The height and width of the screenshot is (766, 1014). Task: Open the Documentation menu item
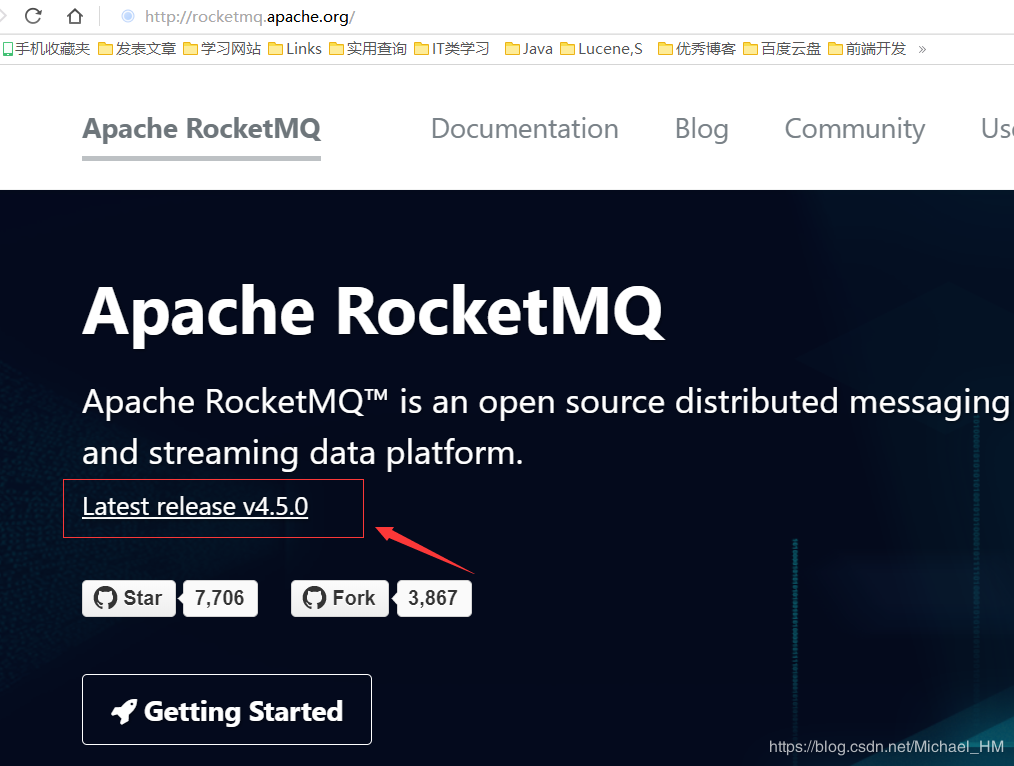(x=524, y=129)
